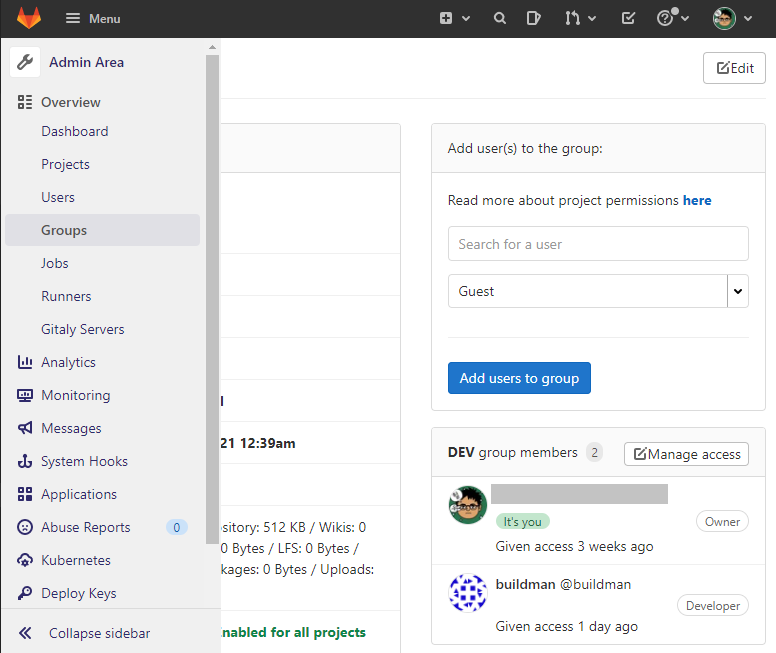
Task: Click the Owner role badge
Action: (722, 521)
